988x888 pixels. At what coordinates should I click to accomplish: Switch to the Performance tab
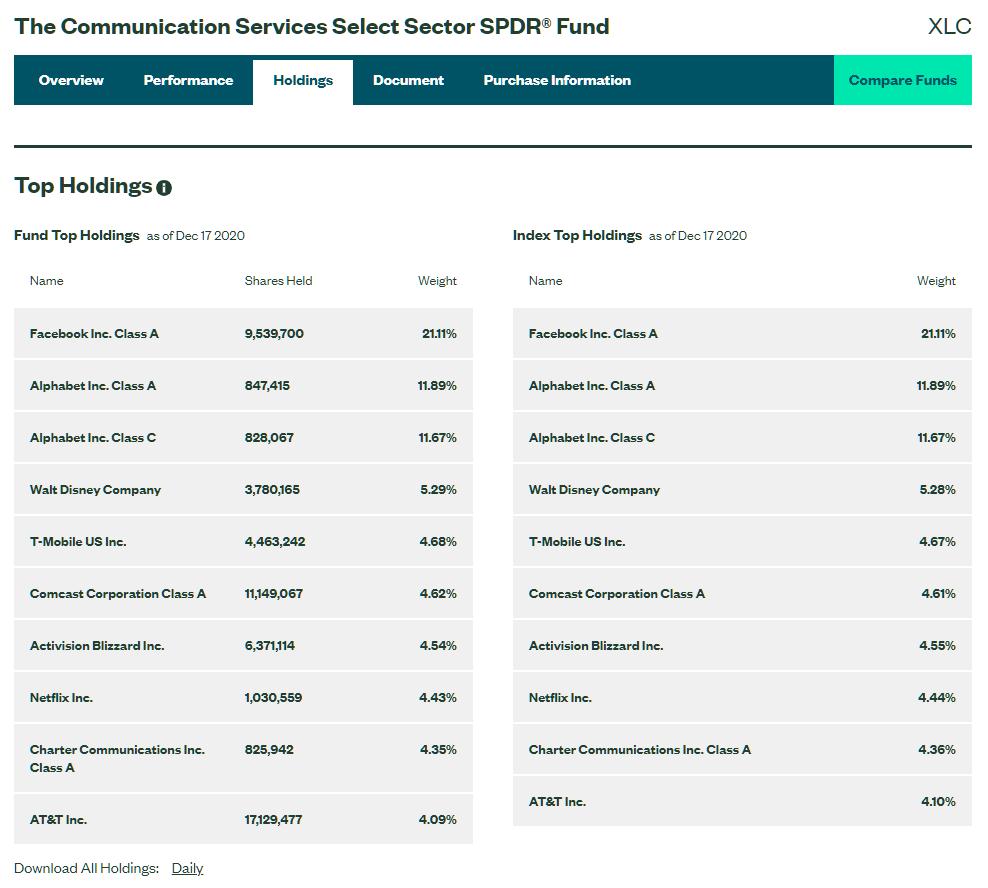tap(188, 80)
